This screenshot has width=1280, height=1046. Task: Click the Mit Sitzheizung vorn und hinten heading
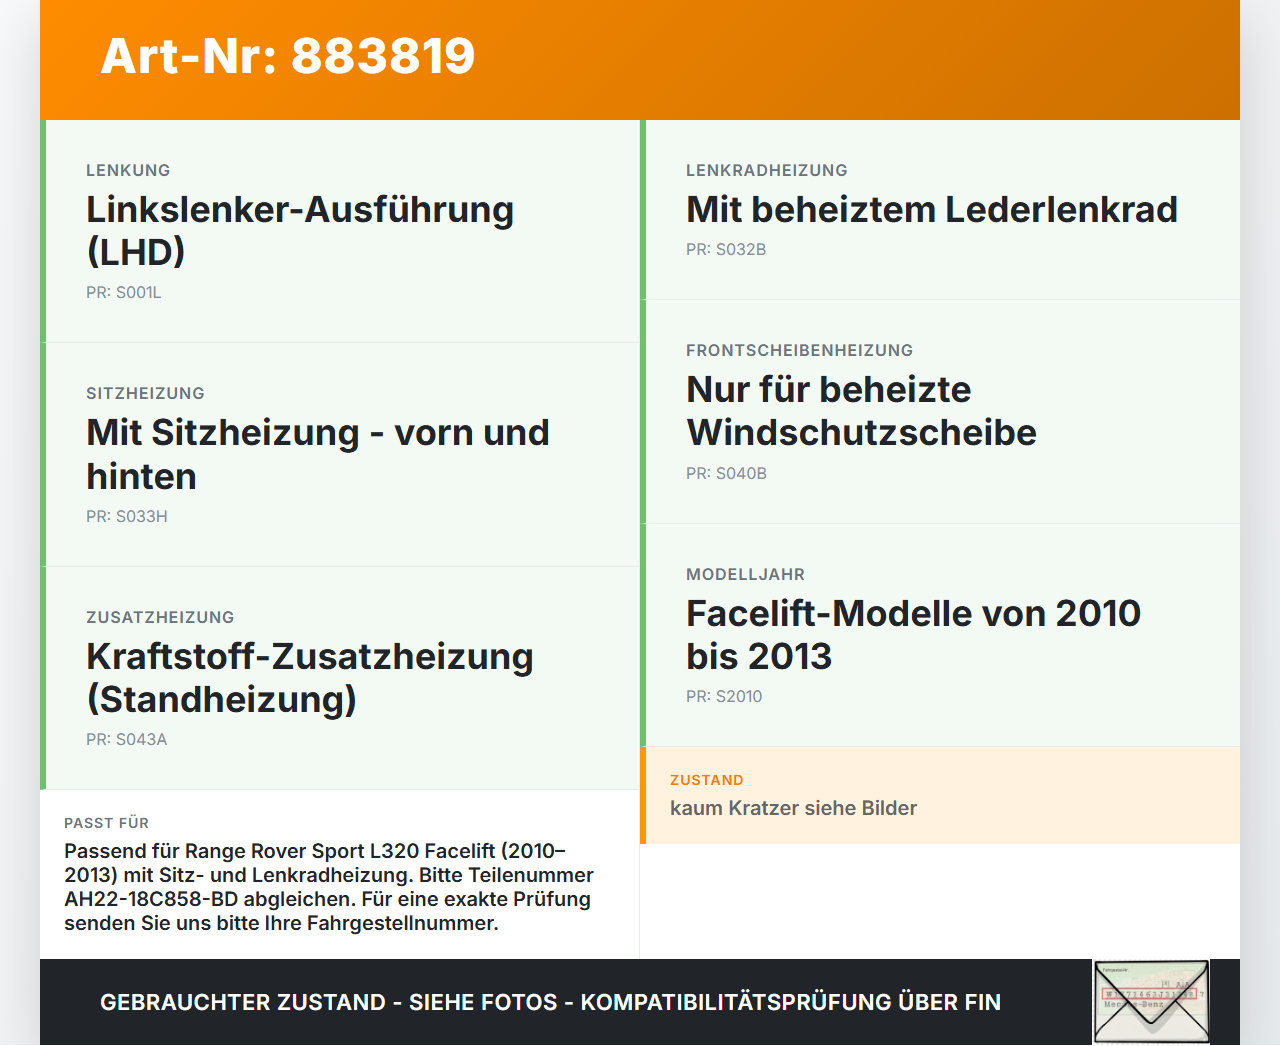click(318, 454)
